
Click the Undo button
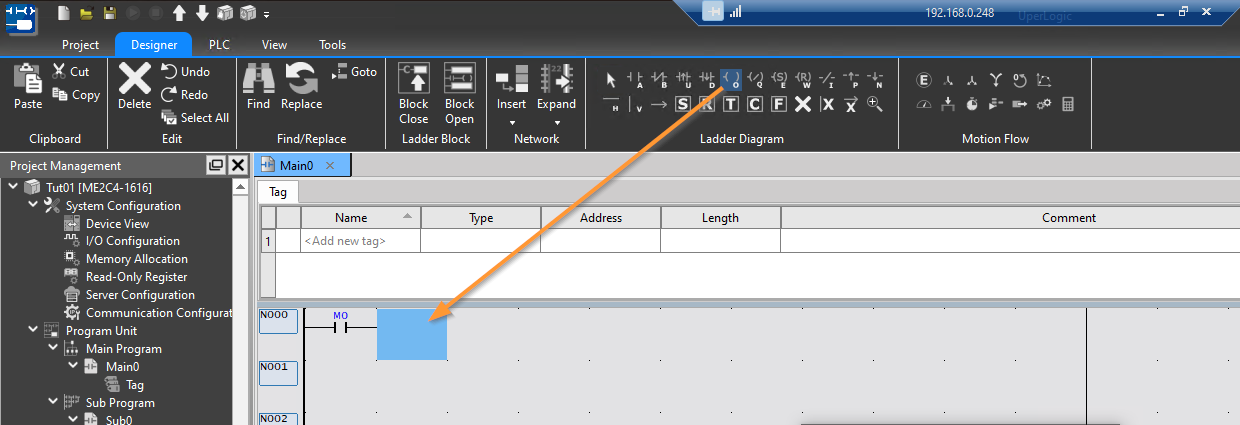186,72
